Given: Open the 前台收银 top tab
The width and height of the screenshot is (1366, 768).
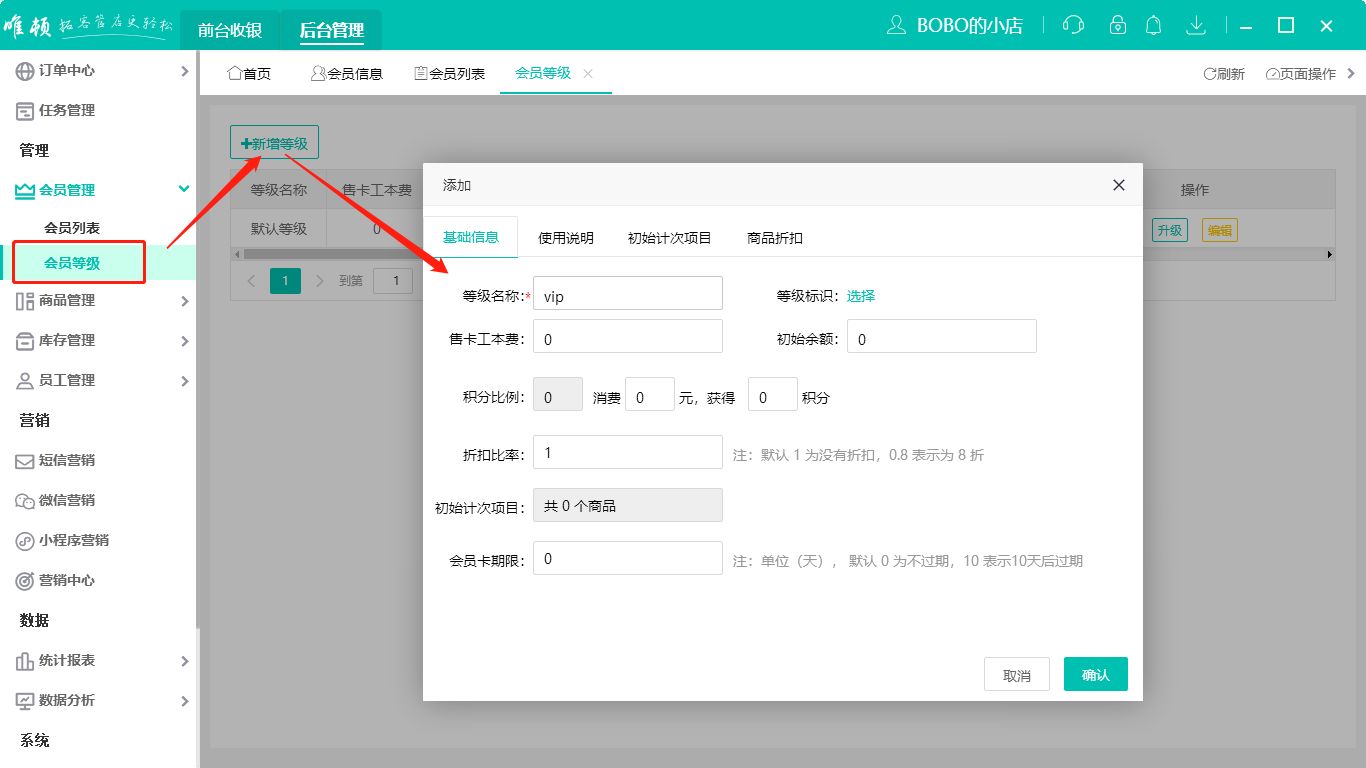Looking at the screenshot, I should (x=230, y=30).
